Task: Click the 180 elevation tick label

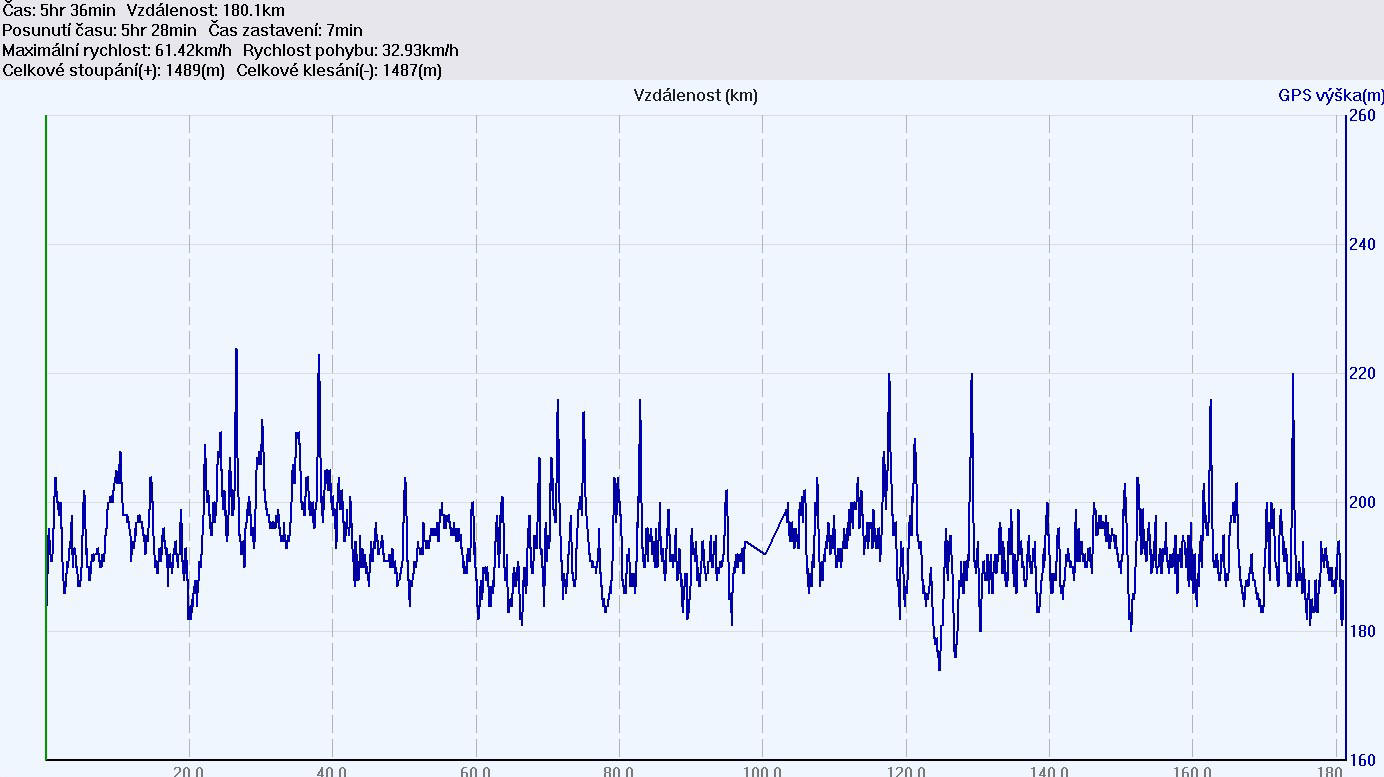Action: (x=1361, y=632)
